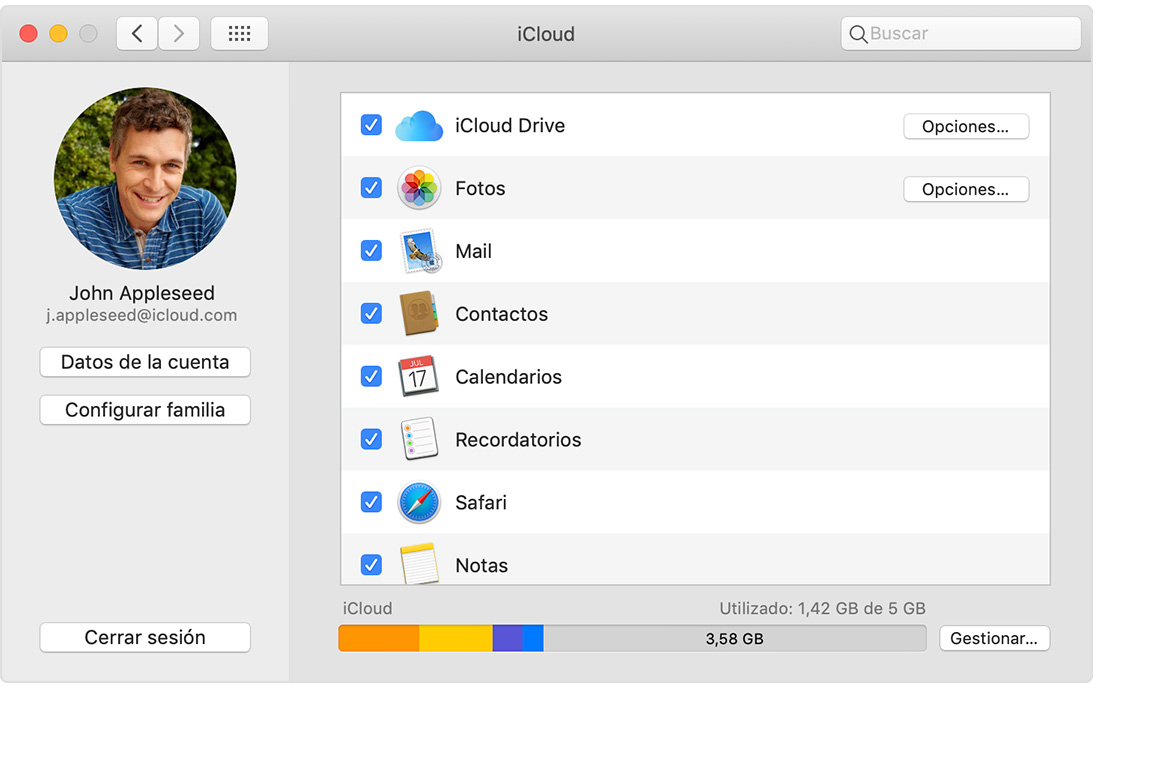Go back with the left arrow button

137,33
